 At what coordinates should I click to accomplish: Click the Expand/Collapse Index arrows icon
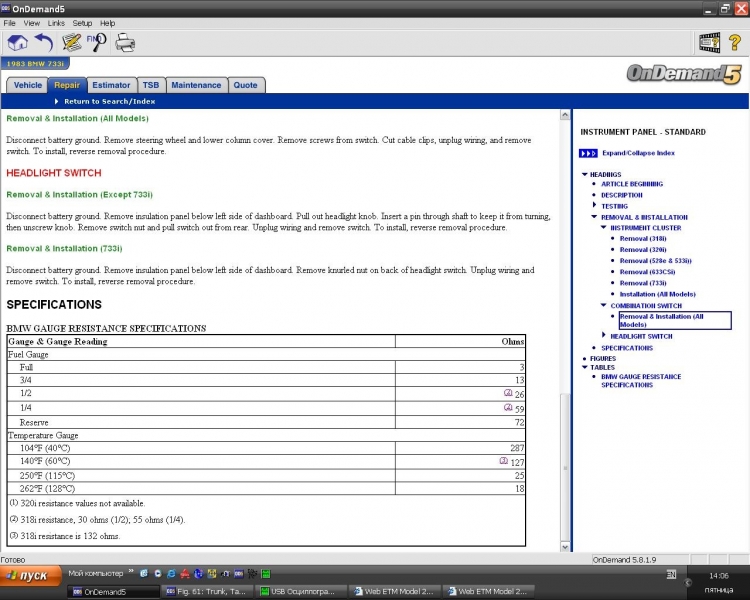tap(588, 153)
